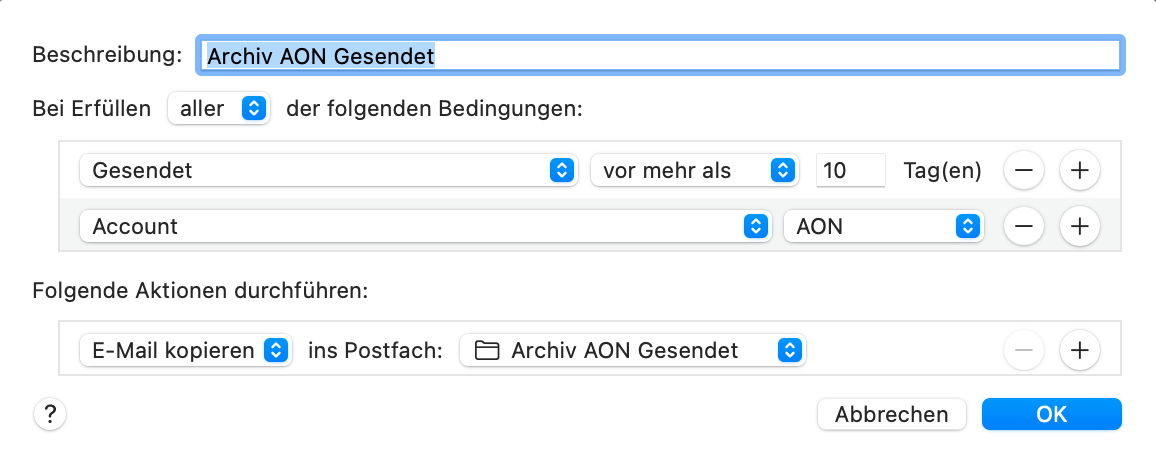The width and height of the screenshot is (1156, 464).
Task: Confirm the rule with OK
Action: click(1051, 414)
